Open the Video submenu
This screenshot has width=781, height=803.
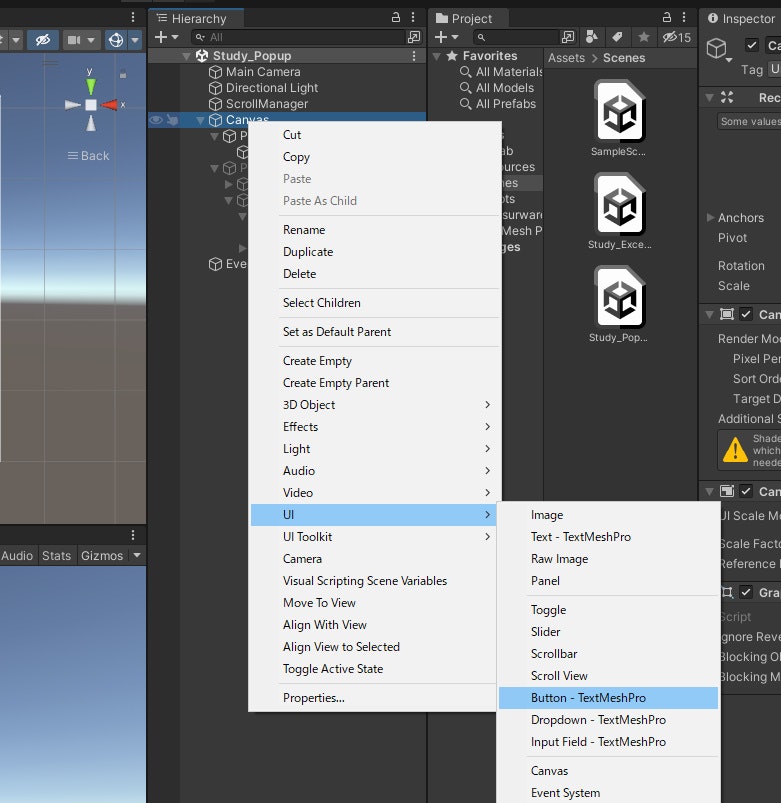[x=374, y=493]
